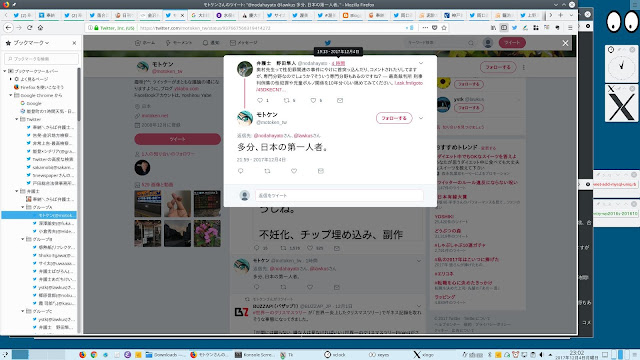Open the pink flowers media thumbnail
The width and height of the screenshot is (640, 360).
pos(207,233)
